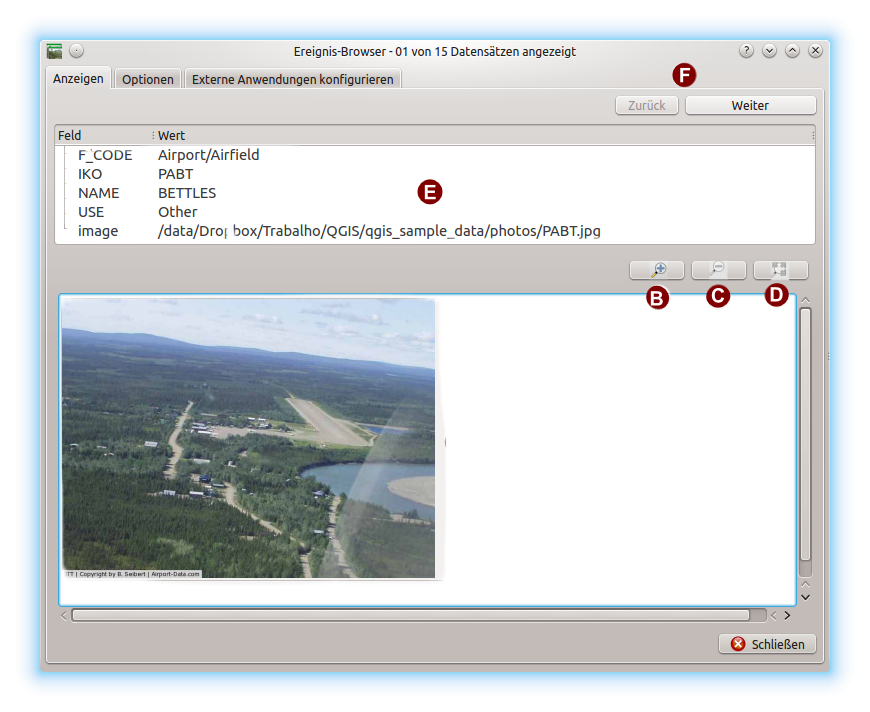Click the up arrow button in title bar
This screenshot has width=870, height=712.
coord(792,51)
